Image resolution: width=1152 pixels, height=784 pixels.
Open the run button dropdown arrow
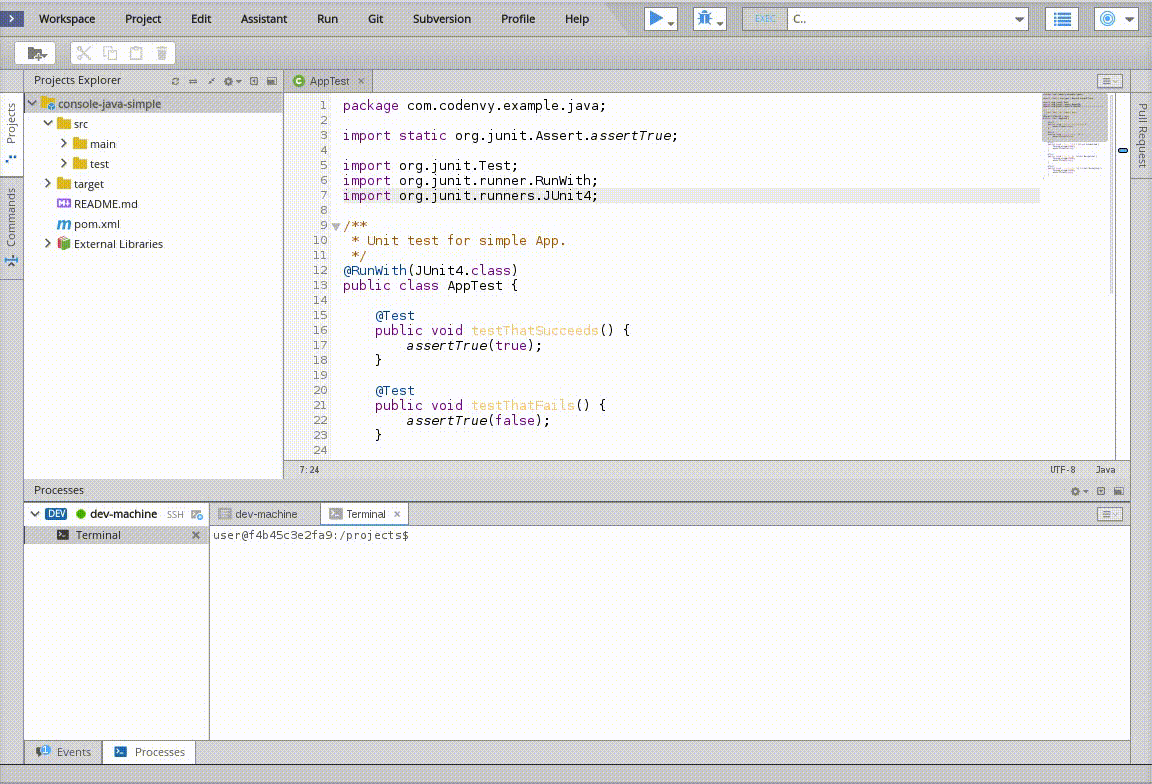pos(671,23)
